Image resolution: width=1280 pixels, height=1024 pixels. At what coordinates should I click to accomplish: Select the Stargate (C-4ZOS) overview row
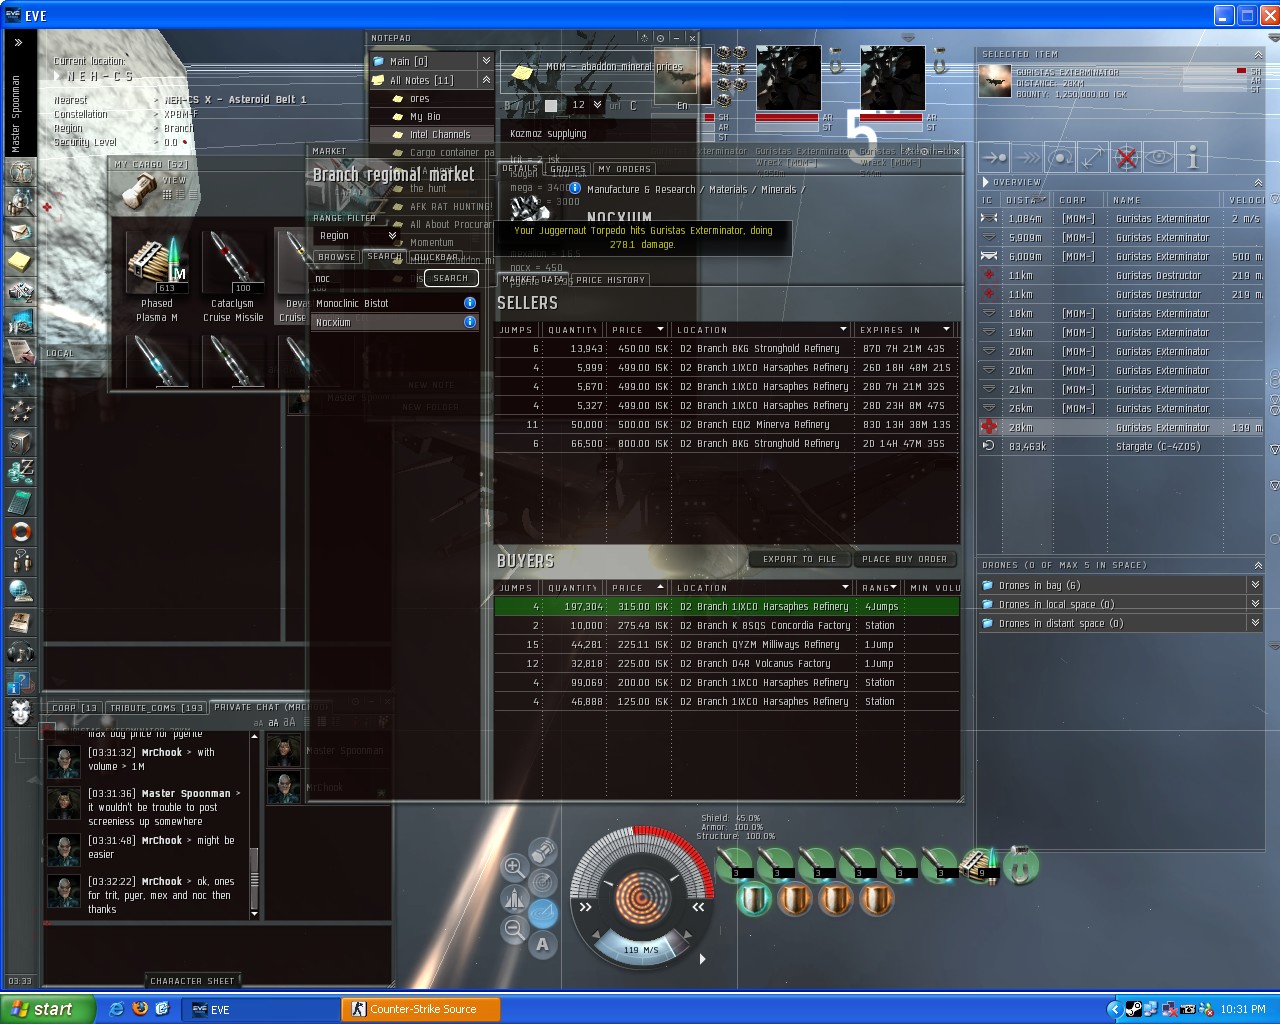[x=1120, y=446]
